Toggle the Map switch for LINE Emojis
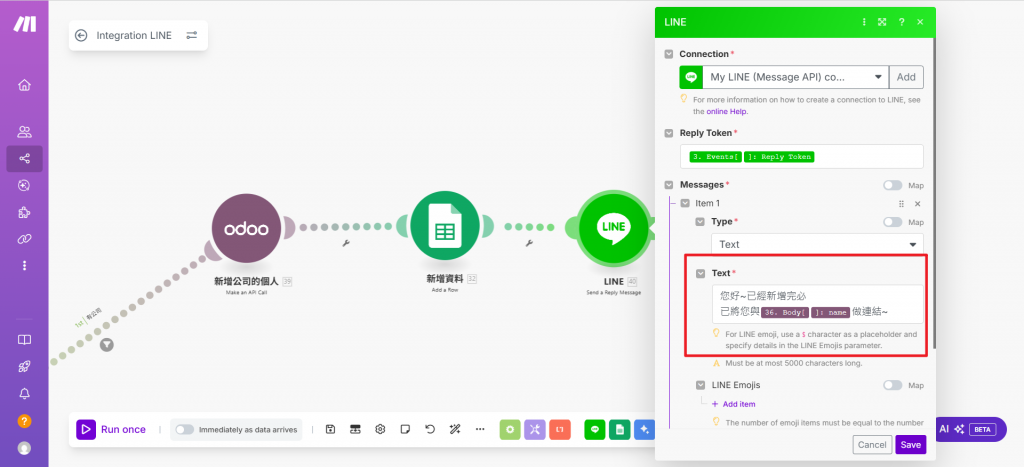Image resolution: width=1024 pixels, height=467 pixels. [892, 385]
